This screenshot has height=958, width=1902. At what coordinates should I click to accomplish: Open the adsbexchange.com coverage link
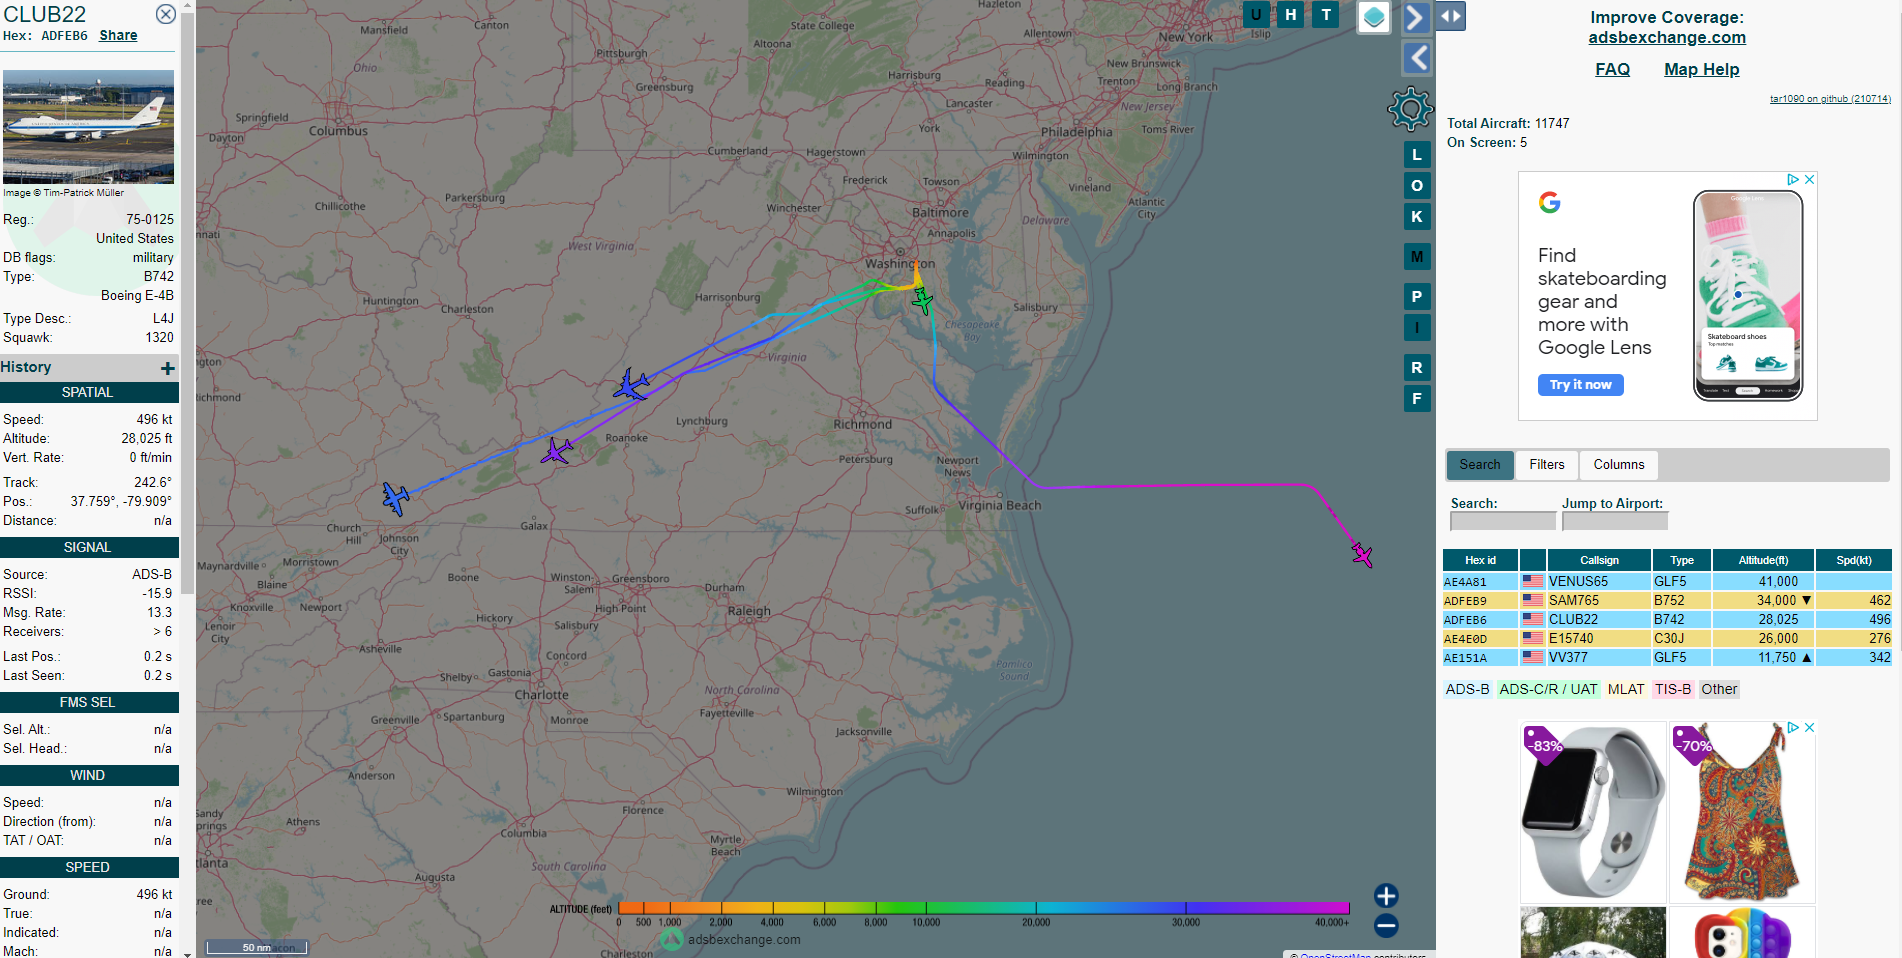[1667, 38]
